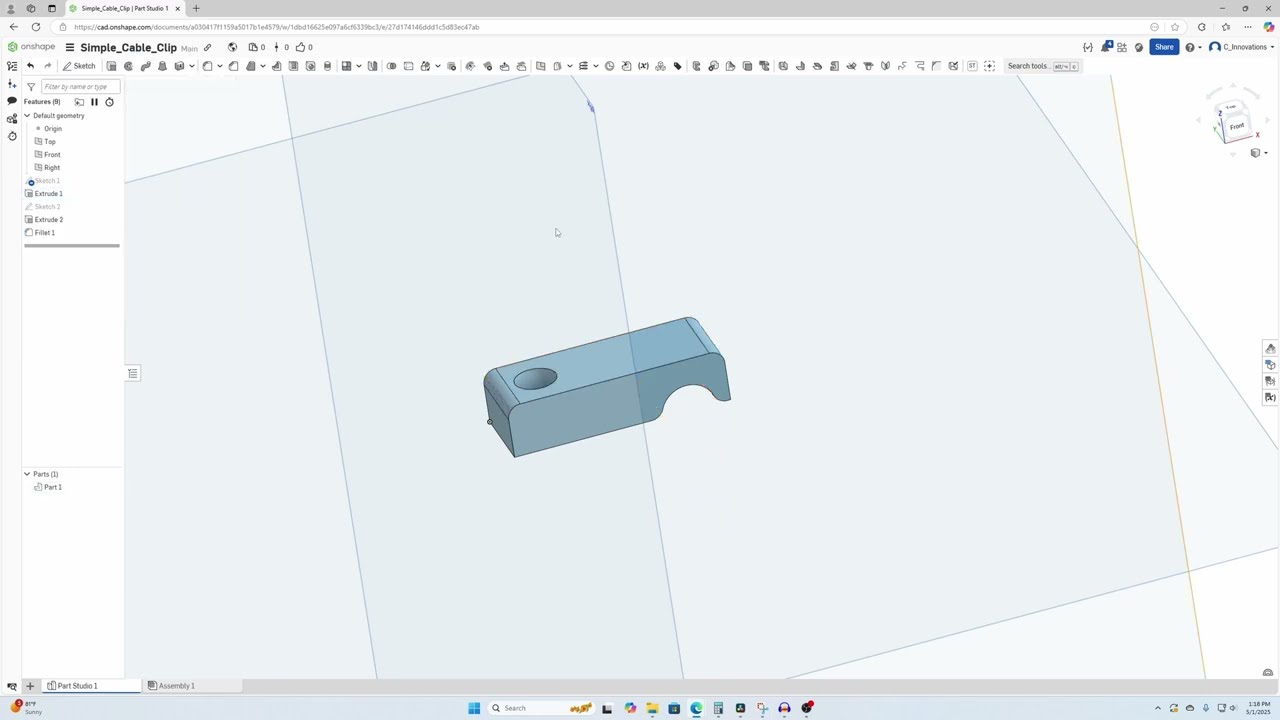Open the comments speech bubble panel
1280x720 pixels.
click(x=12, y=101)
